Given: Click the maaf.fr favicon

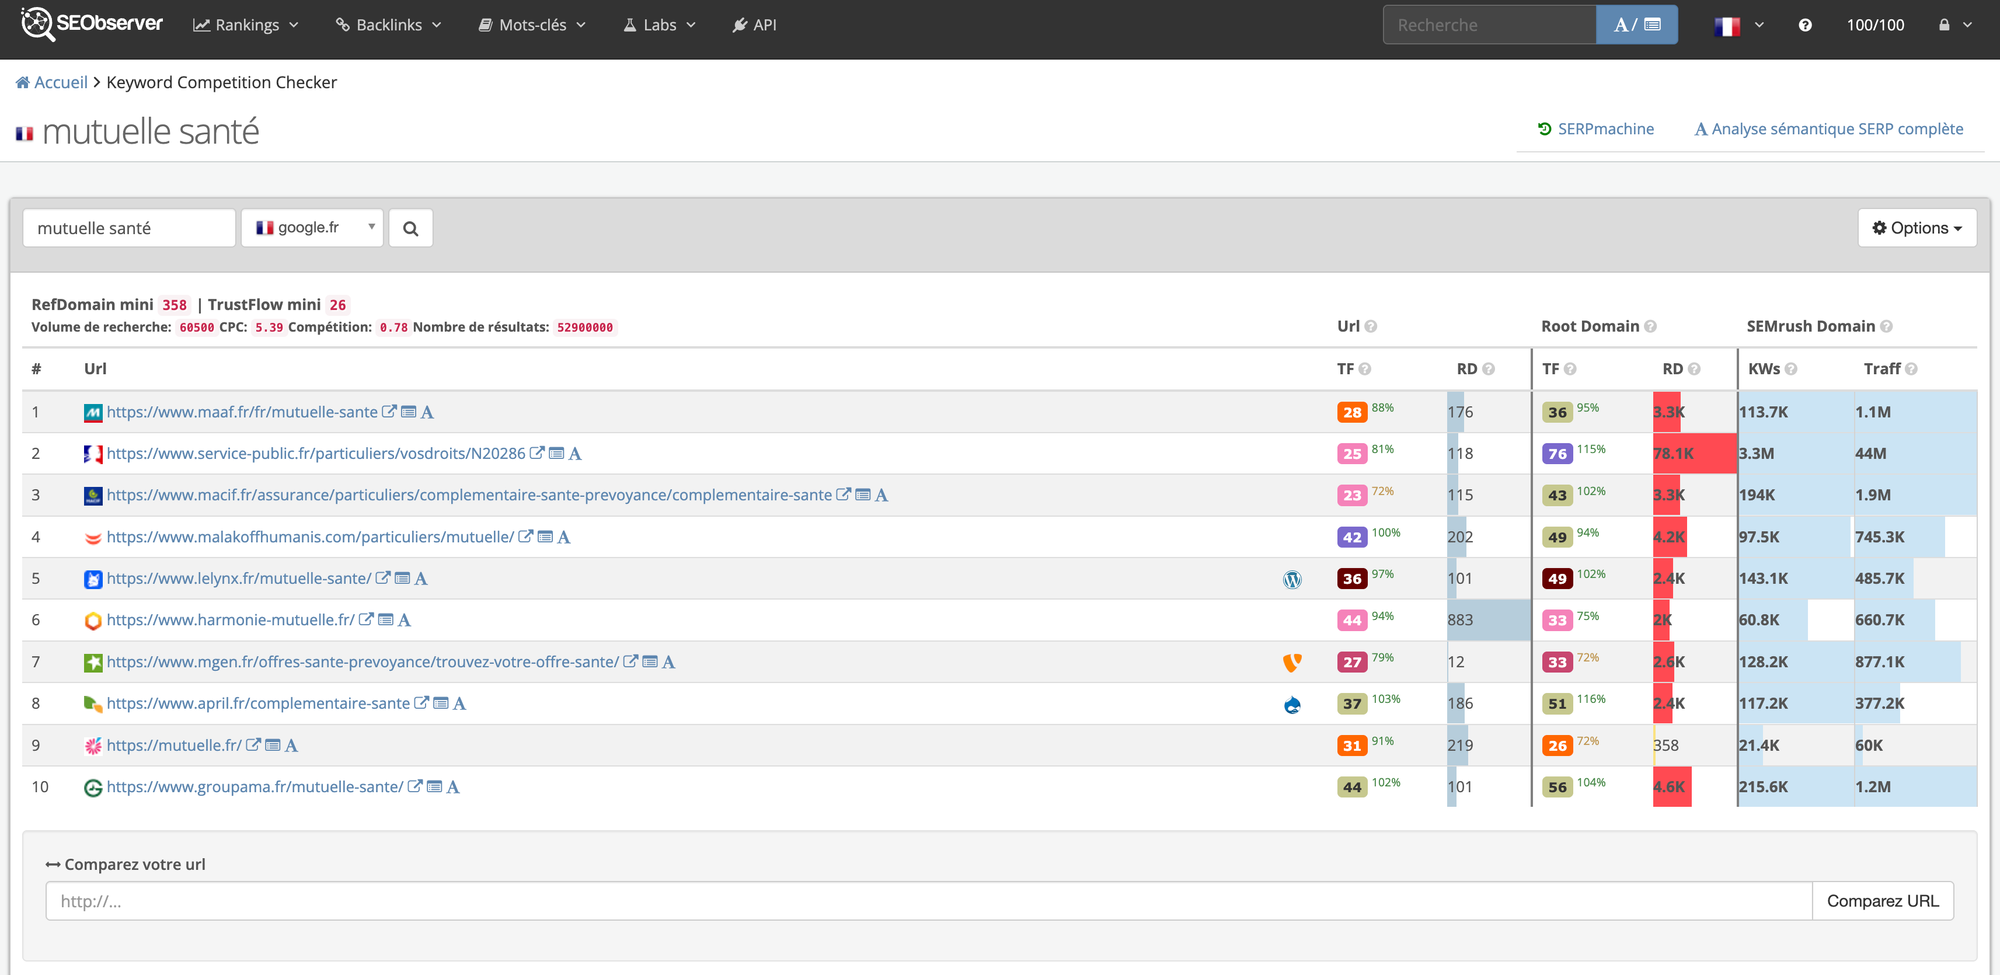Looking at the screenshot, I should click(x=93, y=412).
